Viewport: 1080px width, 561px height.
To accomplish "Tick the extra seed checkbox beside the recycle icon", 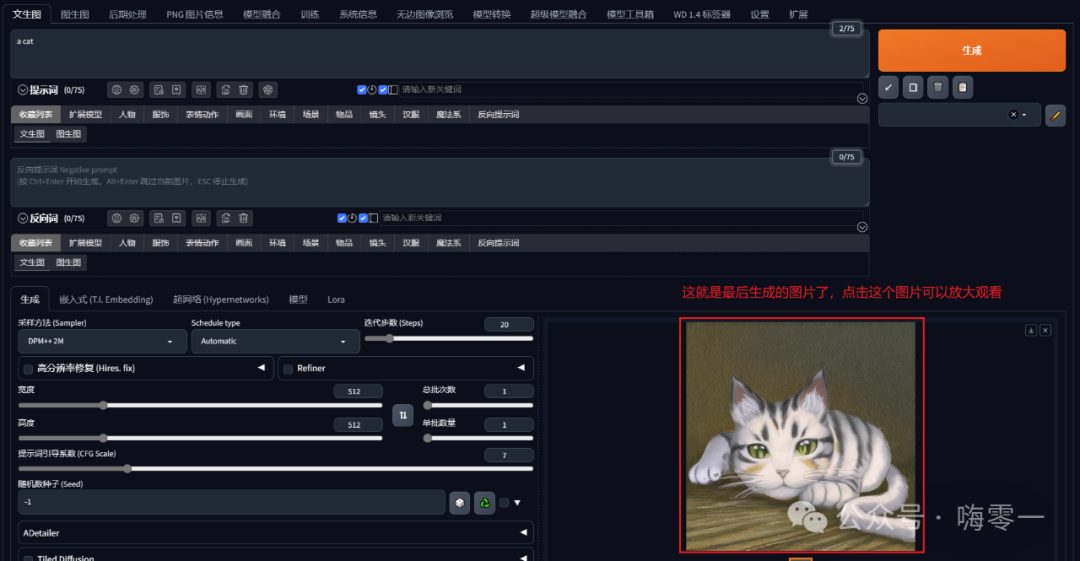I will 504,502.
